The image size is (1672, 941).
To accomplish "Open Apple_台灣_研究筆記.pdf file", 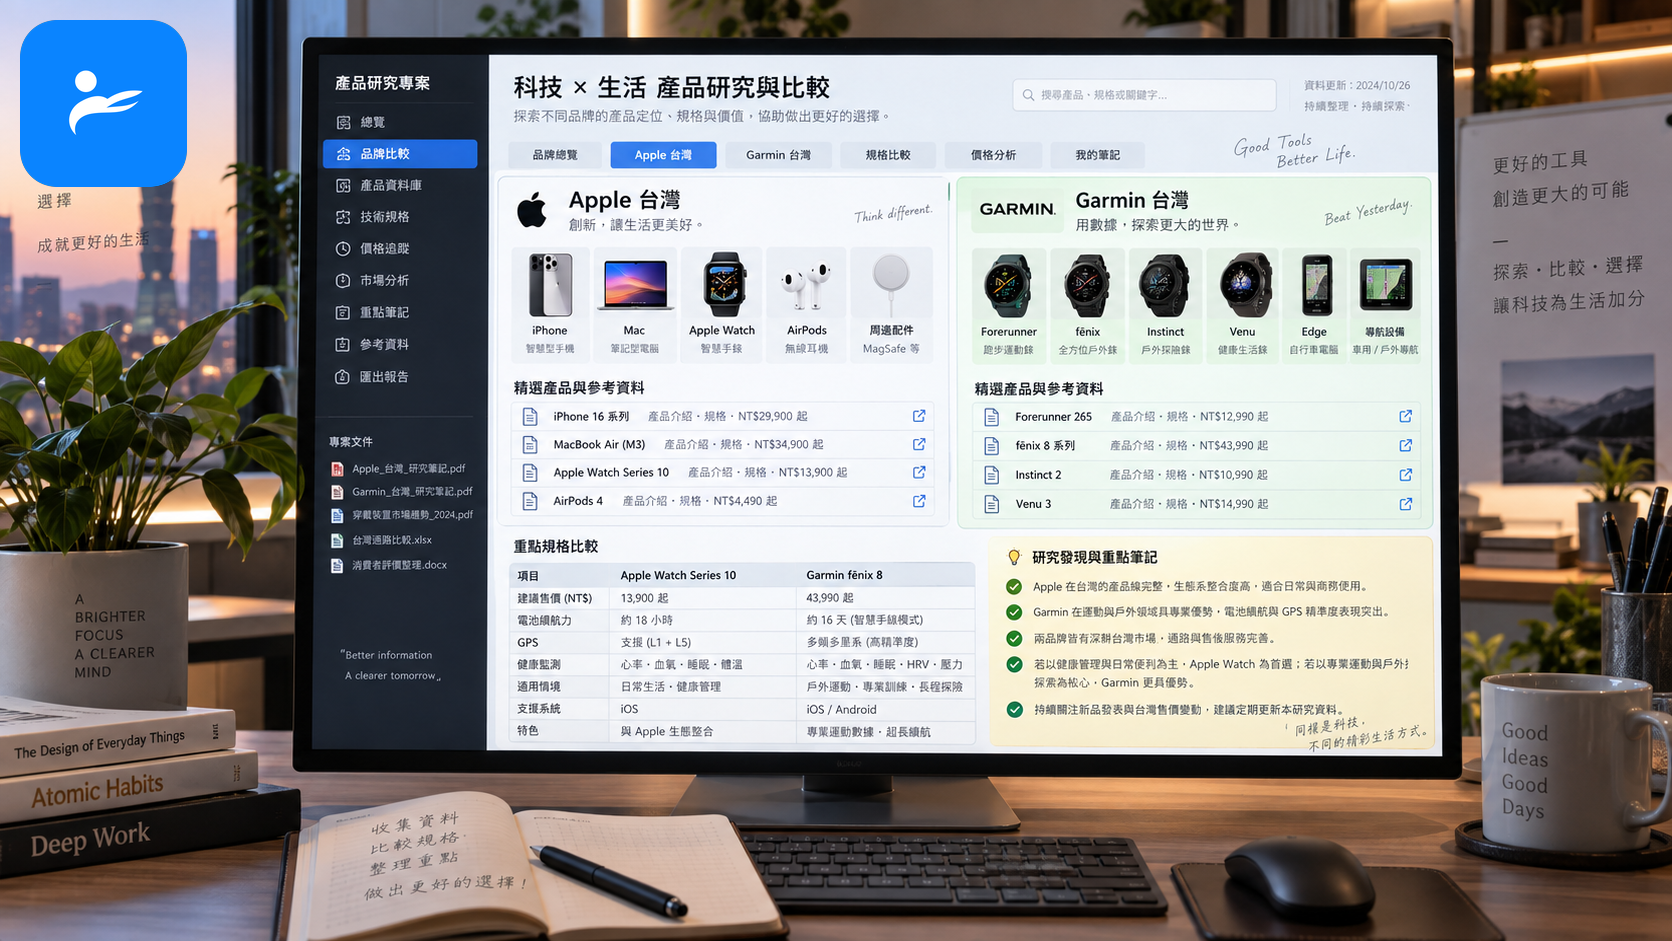I will pos(399,468).
